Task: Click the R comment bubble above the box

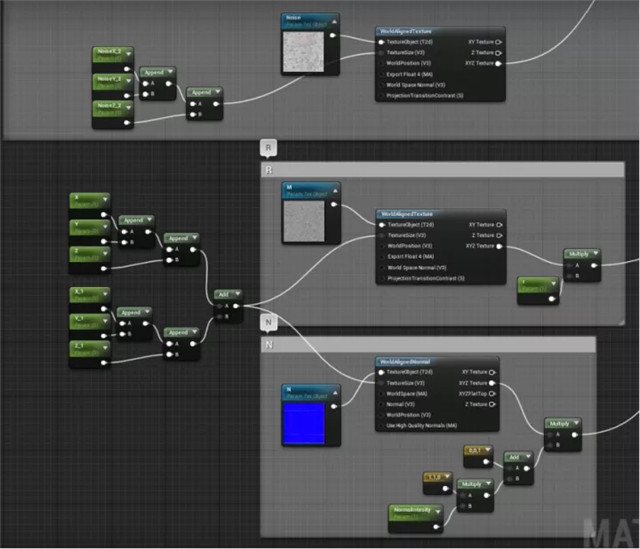Action: pos(268,147)
